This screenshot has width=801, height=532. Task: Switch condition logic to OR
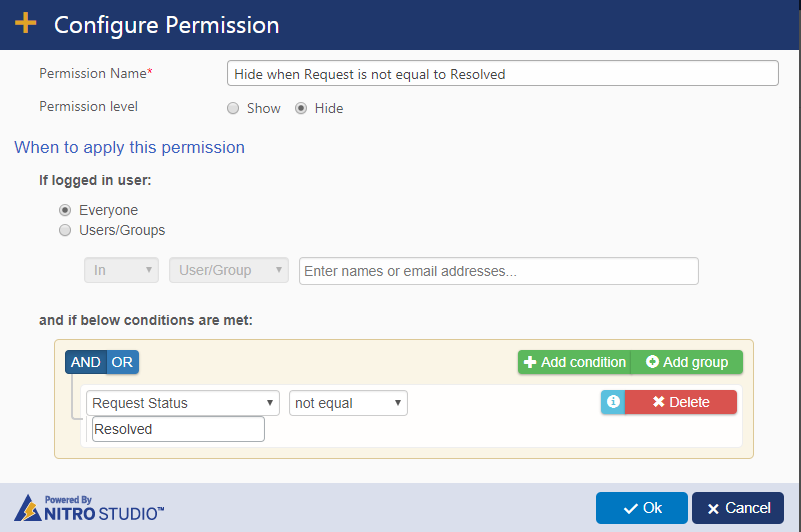(x=123, y=362)
